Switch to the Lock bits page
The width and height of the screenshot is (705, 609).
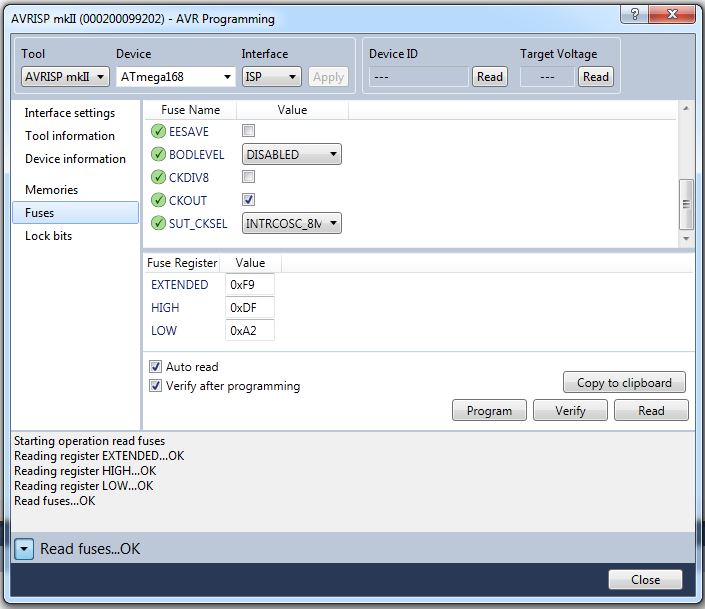pyautogui.click(x=48, y=236)
